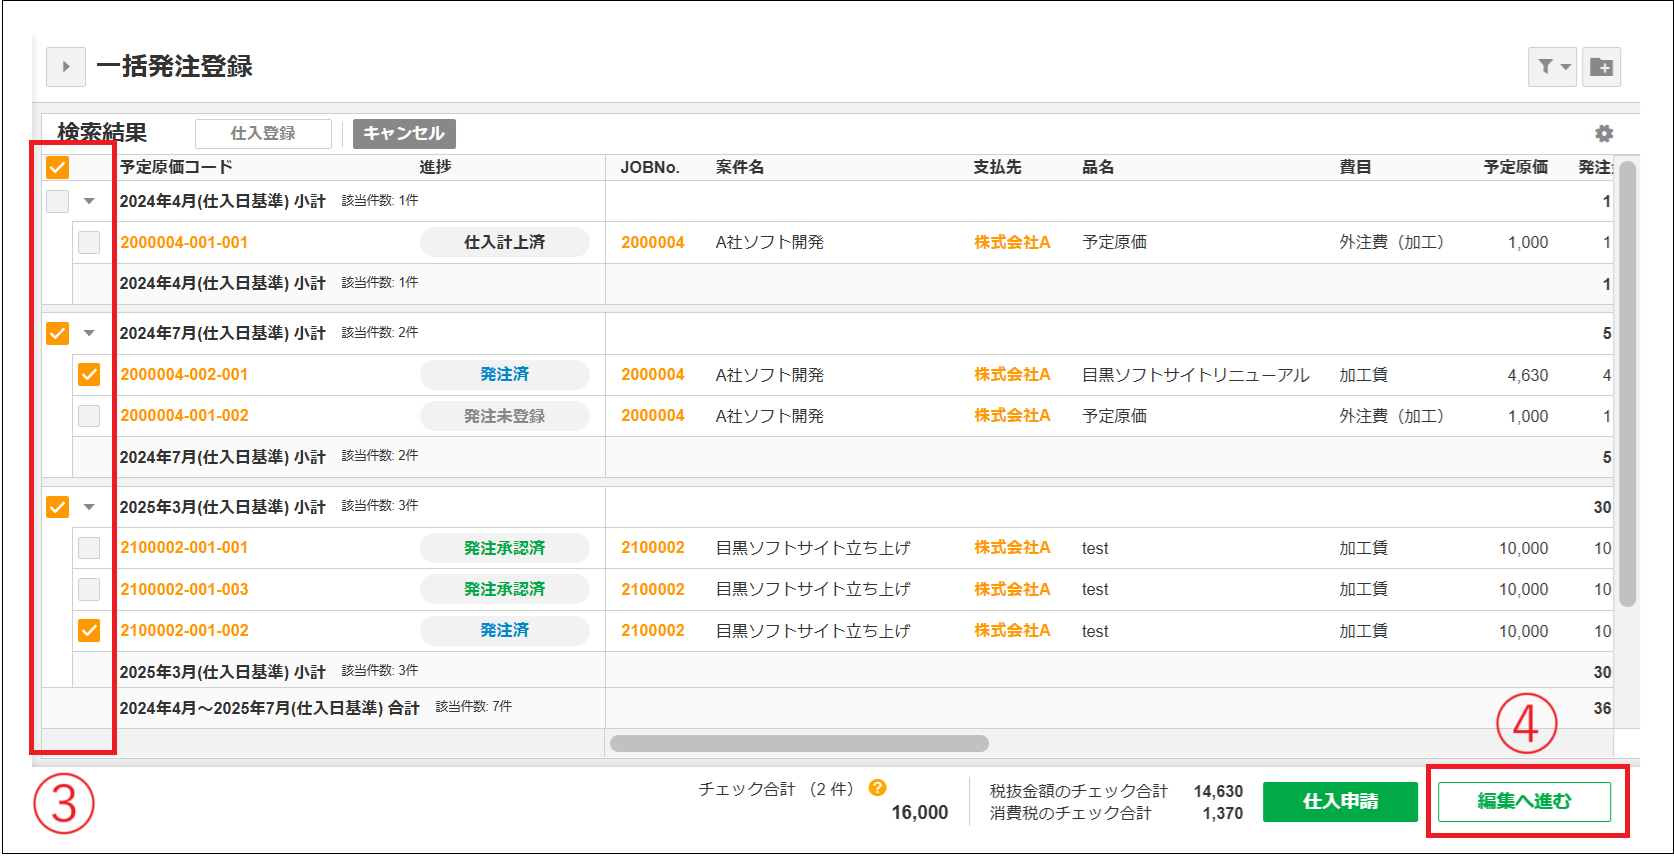Click the キャンセル button
Viewport: 1674px width, 856px height.
[404, 134]
